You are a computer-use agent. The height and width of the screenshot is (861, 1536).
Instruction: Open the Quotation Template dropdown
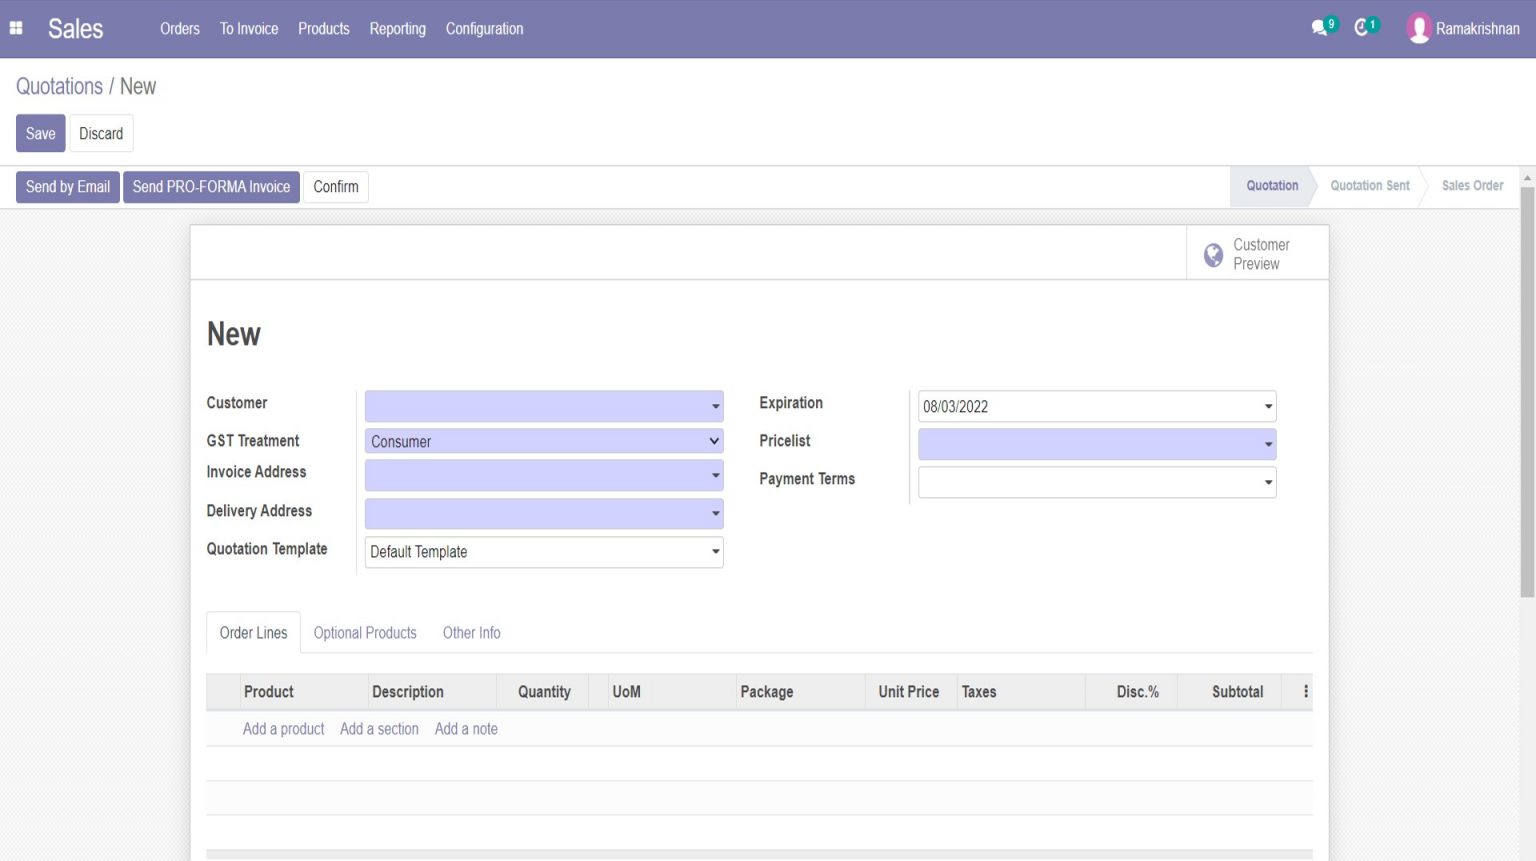tap(544, 552)
